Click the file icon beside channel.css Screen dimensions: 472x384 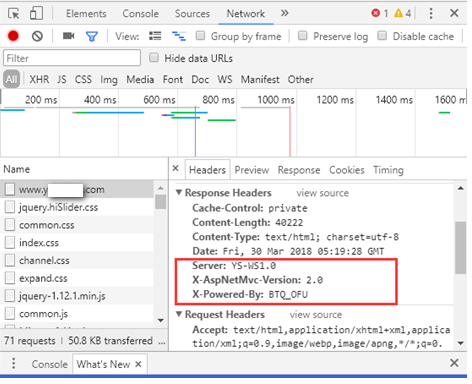10,260
